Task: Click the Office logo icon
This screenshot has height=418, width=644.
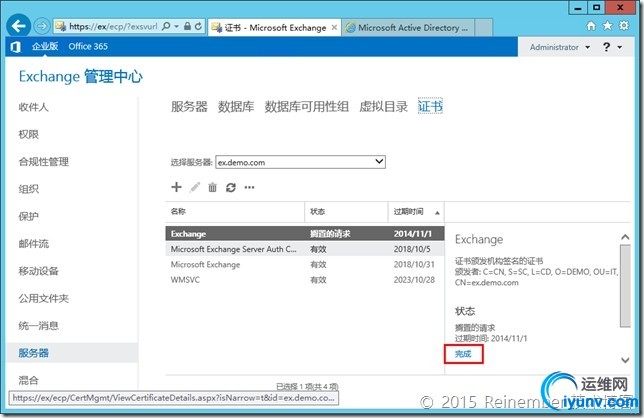Action: point(16,47)
